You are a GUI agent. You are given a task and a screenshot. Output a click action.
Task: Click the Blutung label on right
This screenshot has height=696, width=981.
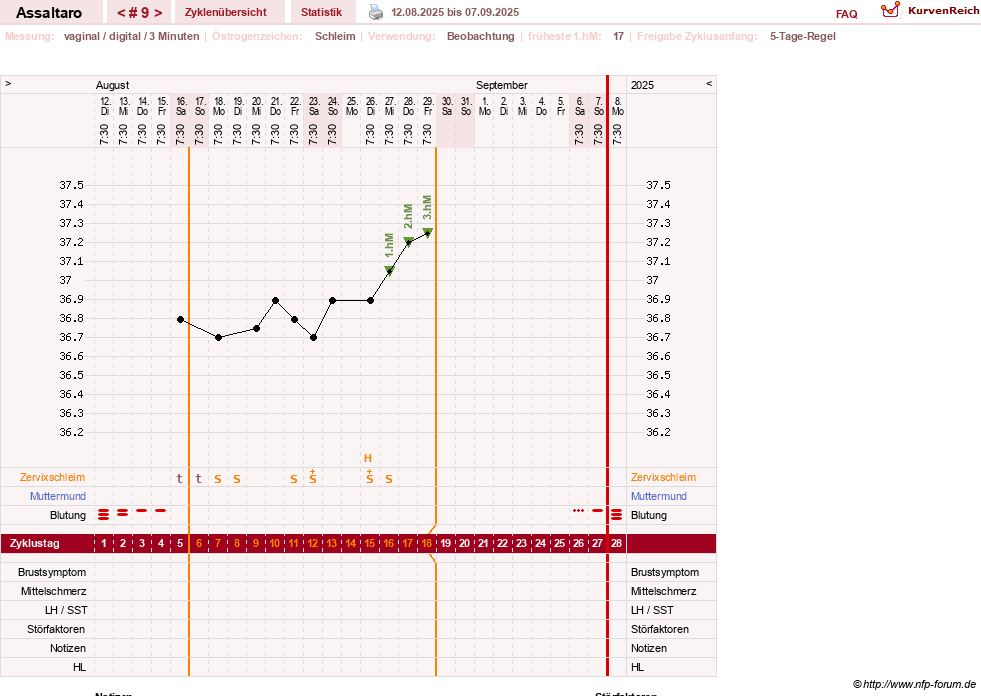pos(649,515)
